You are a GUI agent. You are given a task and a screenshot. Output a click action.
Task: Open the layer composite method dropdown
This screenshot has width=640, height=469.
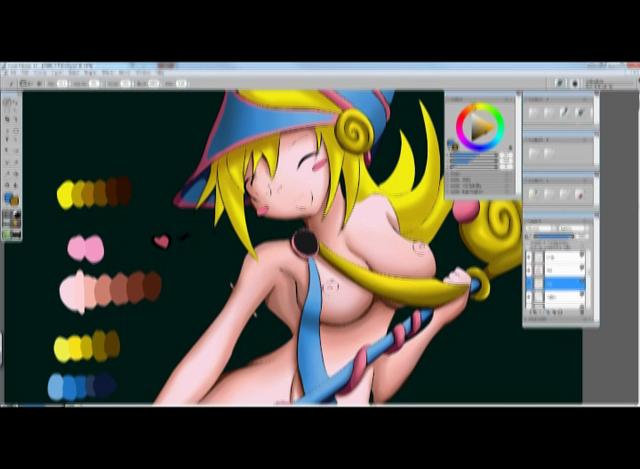tap(542, 228)
